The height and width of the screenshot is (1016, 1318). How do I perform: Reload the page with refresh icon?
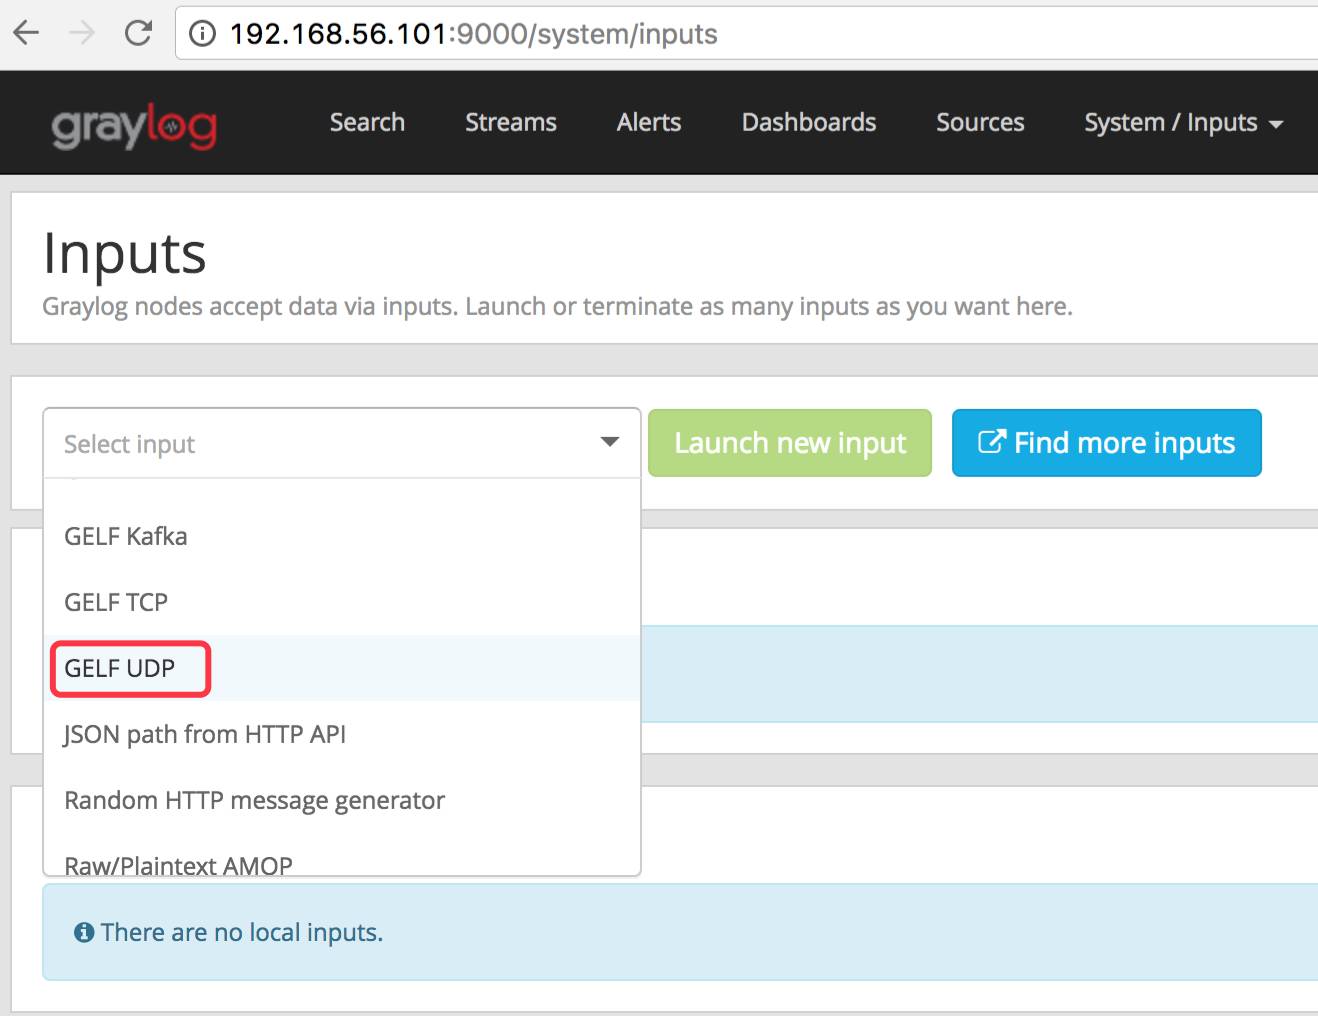[138, 33]
